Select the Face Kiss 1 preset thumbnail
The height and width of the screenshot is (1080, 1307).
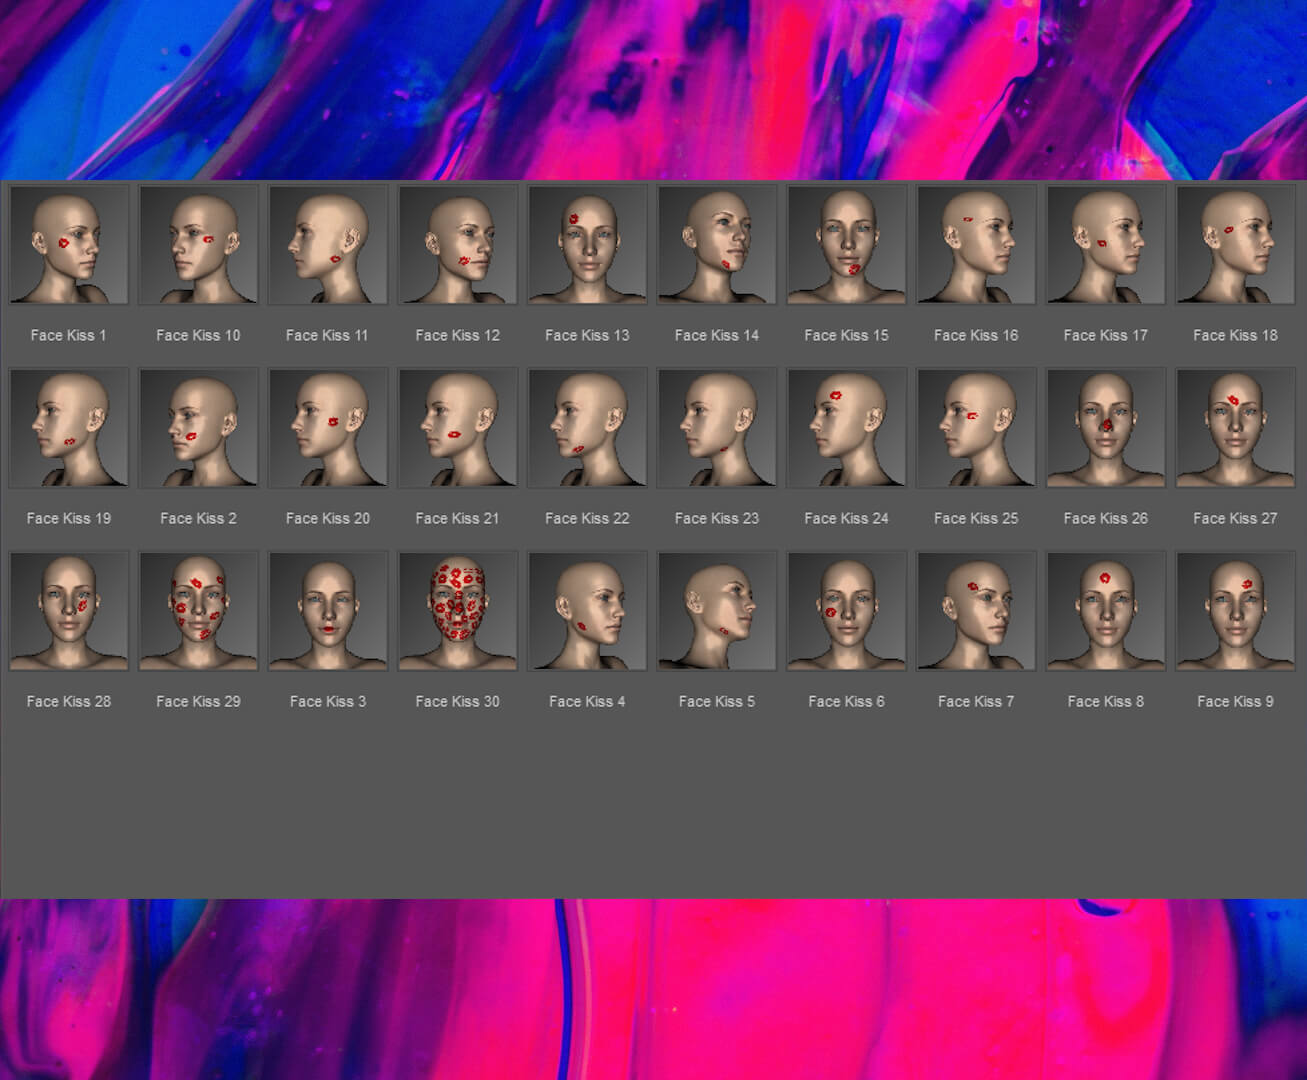69,244
